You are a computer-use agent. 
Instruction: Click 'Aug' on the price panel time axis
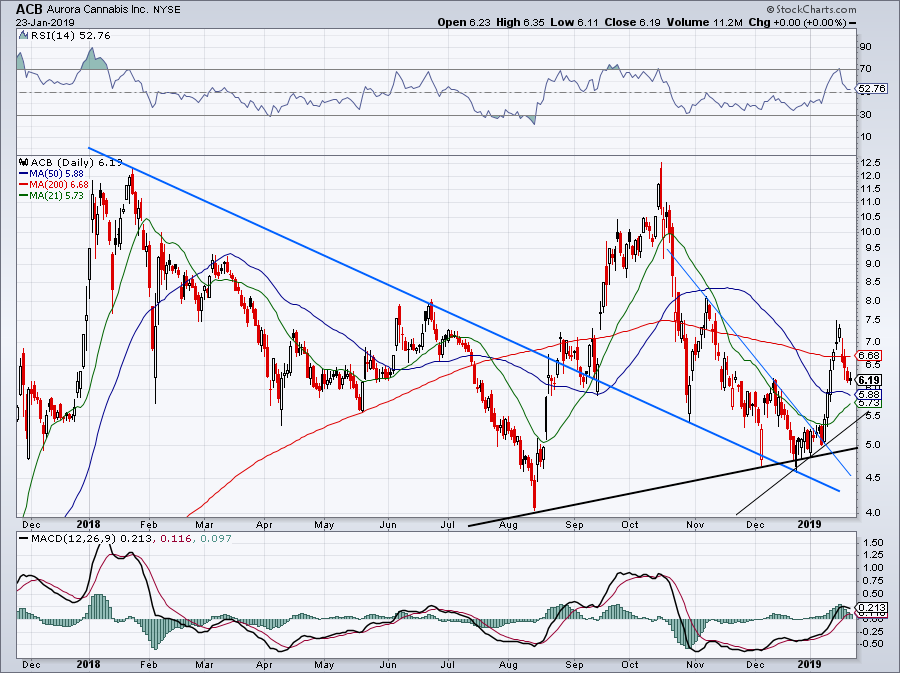pyautogui.click(x=509, y=524)
